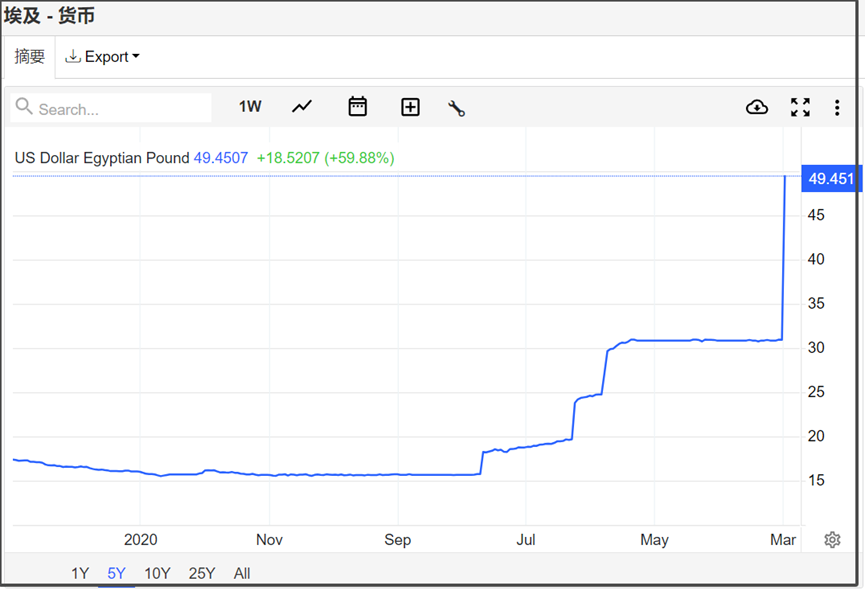Screen dimensions: 865x590
Task: Click the US Dollar Egyptian Pound legend
Action: [101, 158]
